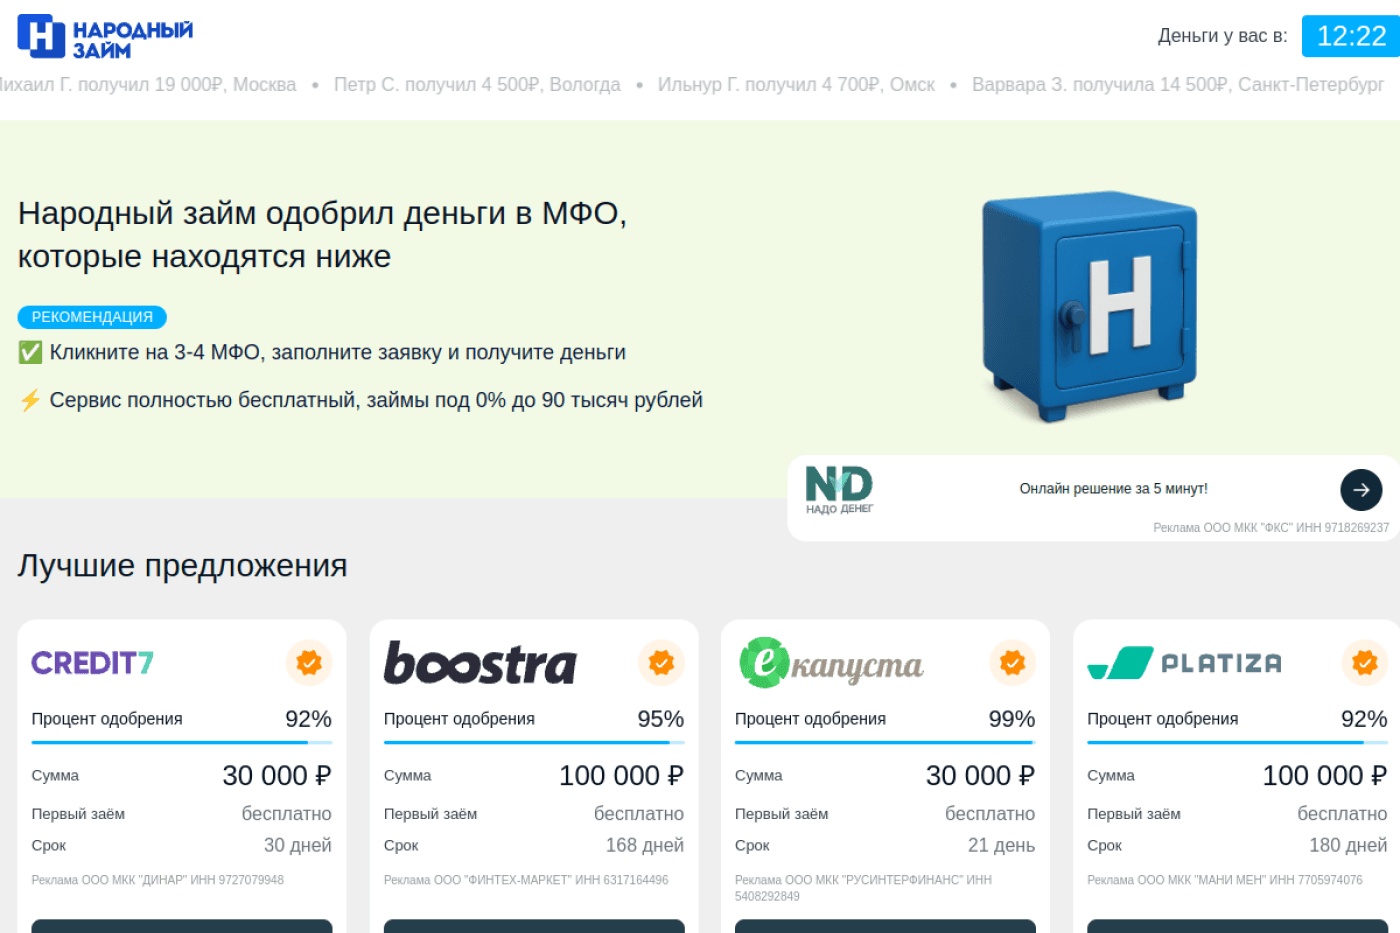Click the green checkmark emoji
The width and height of the screenshot is (1400, 933).
[x=30, y=352]
